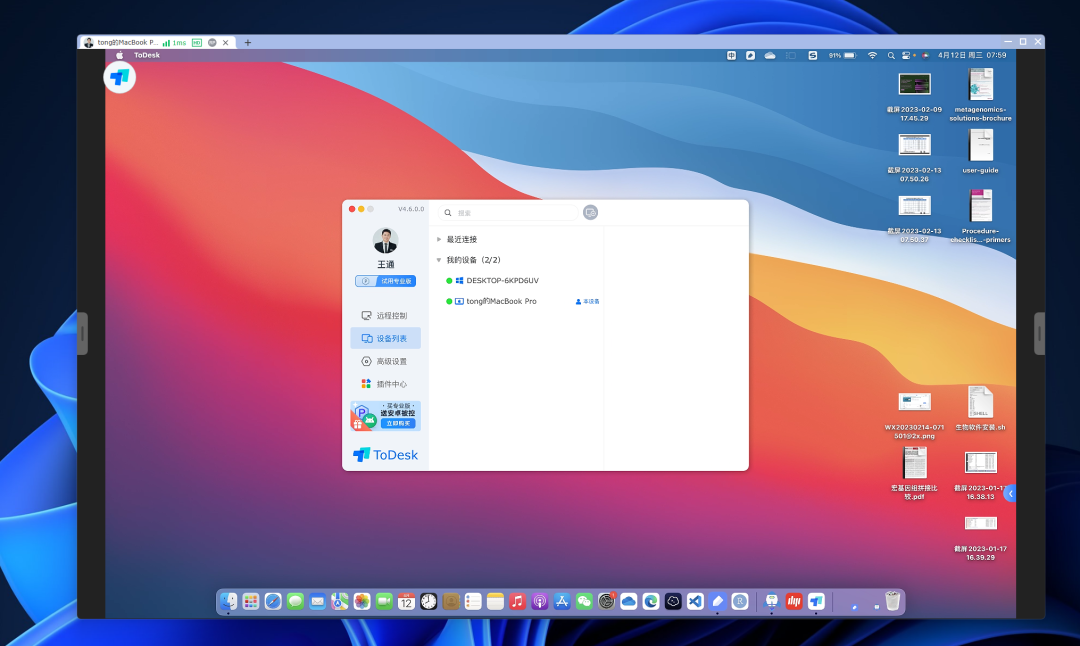
Task: Click the Wi-Fi icon in menu bar
Action: pyautogui.click(x=872, y=55)
